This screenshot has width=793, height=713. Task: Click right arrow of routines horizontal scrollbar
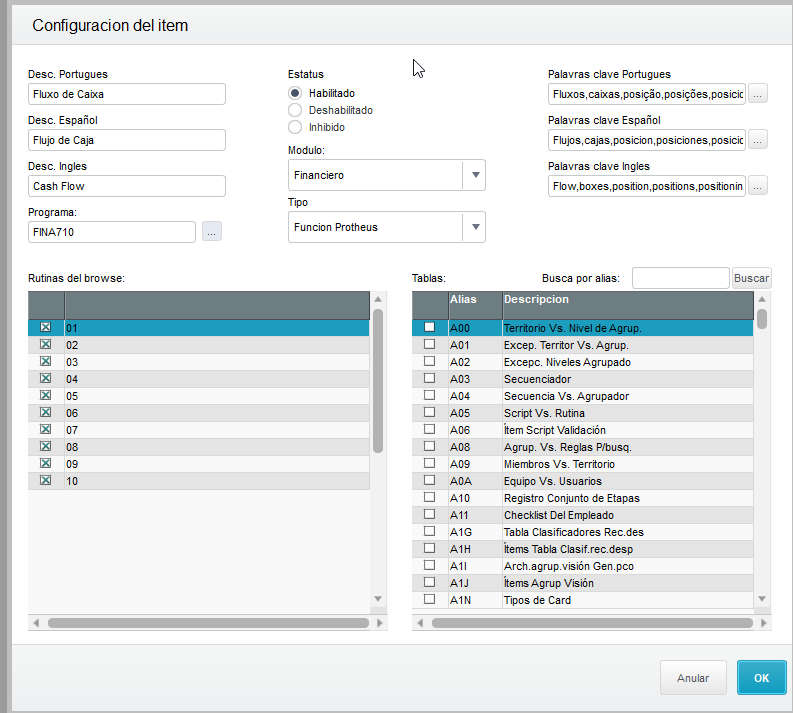pos(379,623)
